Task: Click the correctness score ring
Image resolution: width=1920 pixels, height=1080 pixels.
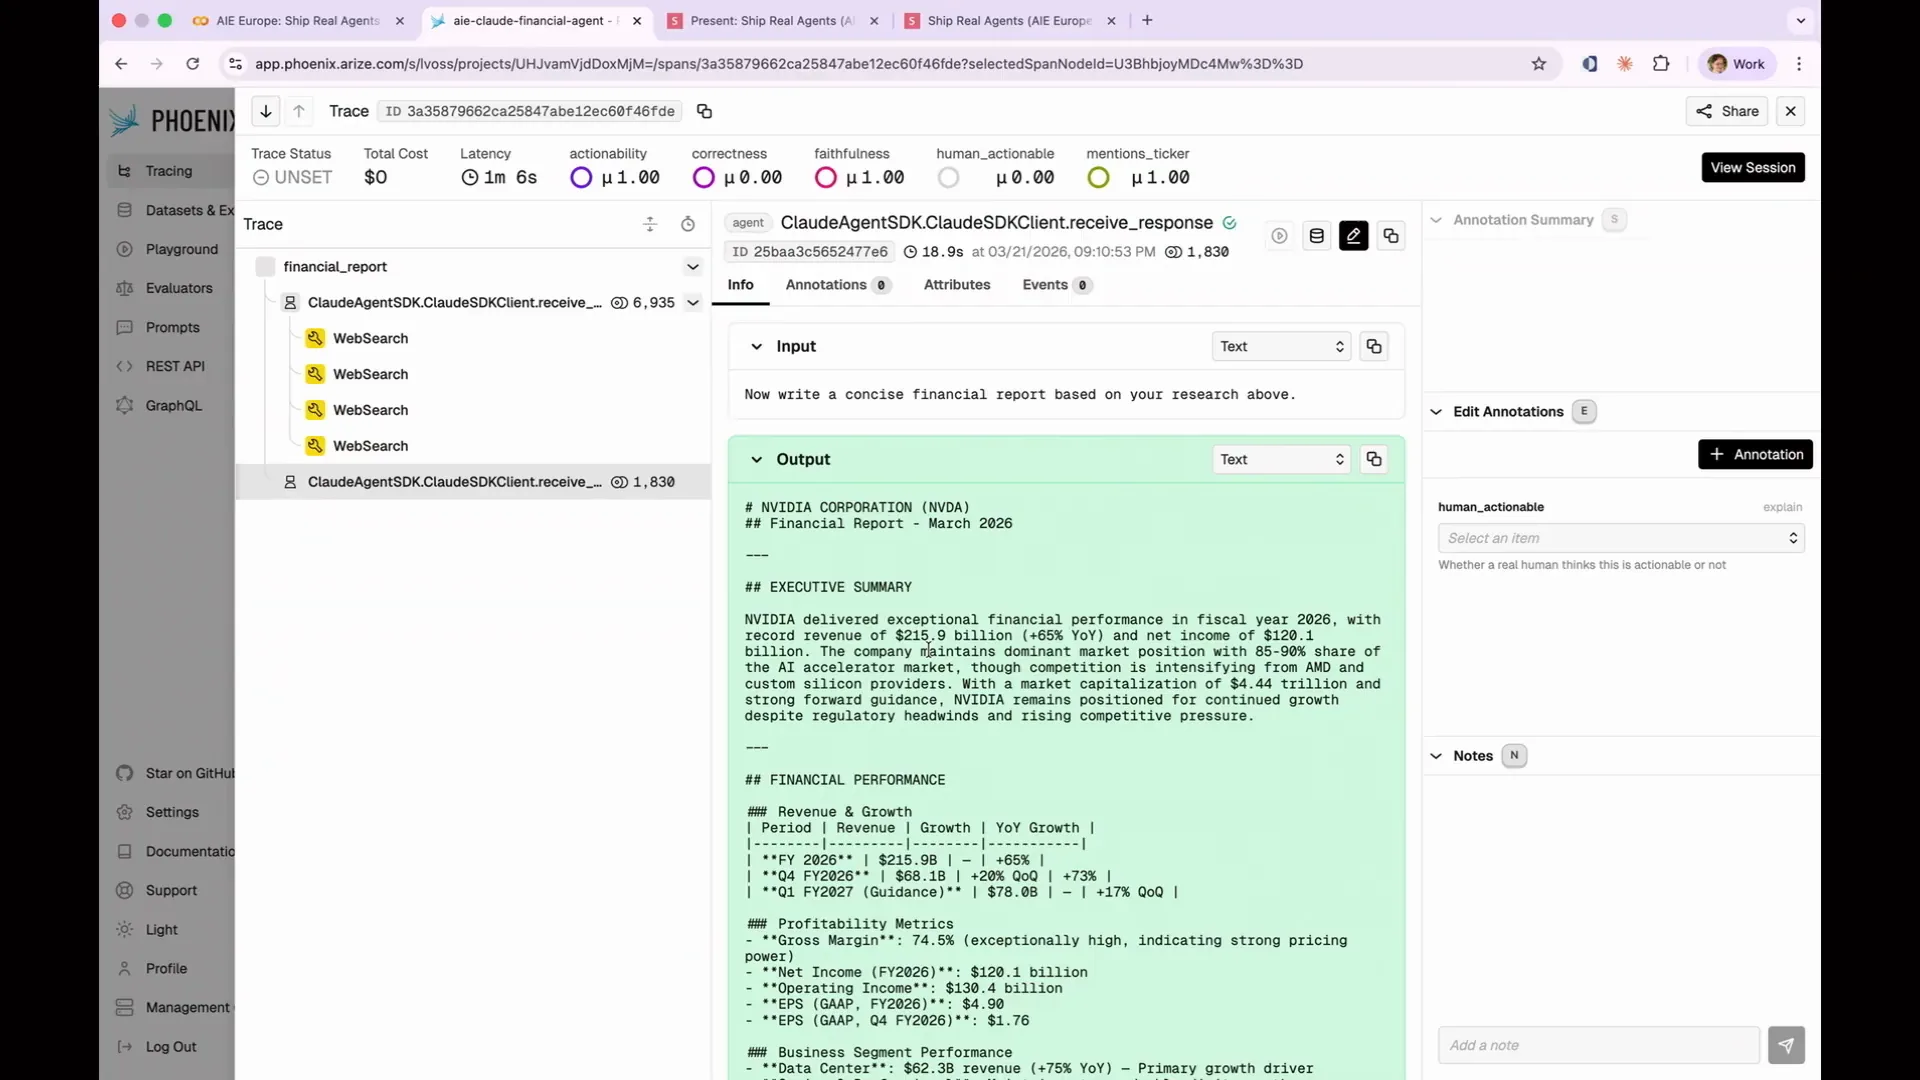Action: 704,178
